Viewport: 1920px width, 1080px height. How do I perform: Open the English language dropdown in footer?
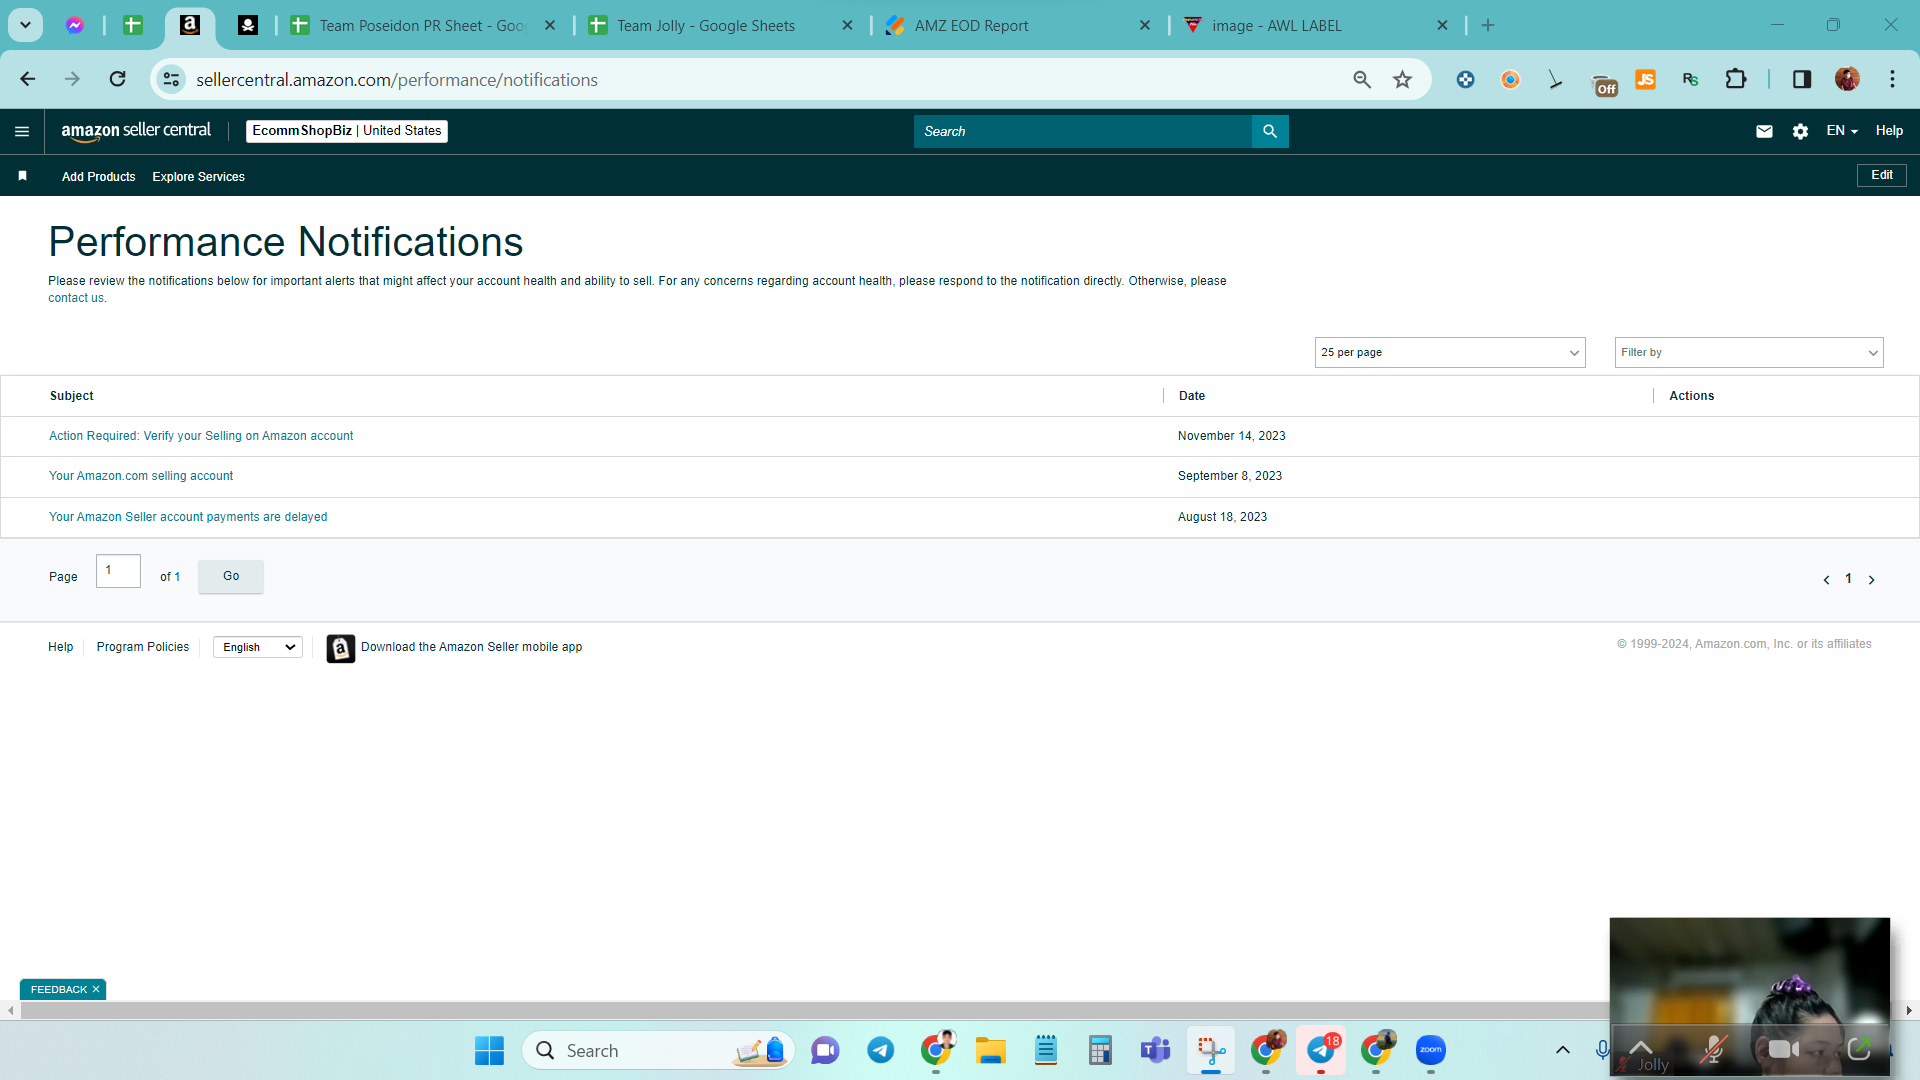[x=258, y=647]
